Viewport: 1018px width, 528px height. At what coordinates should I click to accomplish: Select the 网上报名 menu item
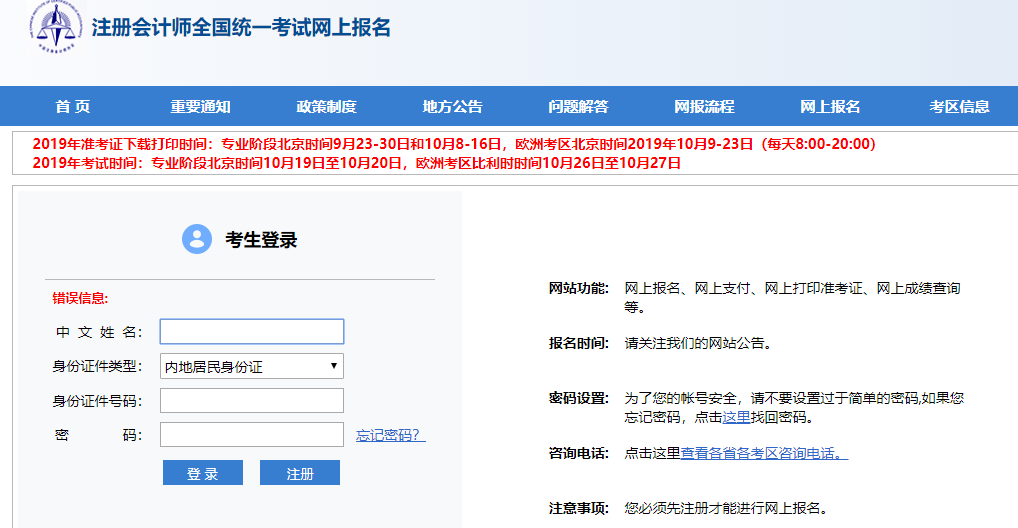click(830, 107)
